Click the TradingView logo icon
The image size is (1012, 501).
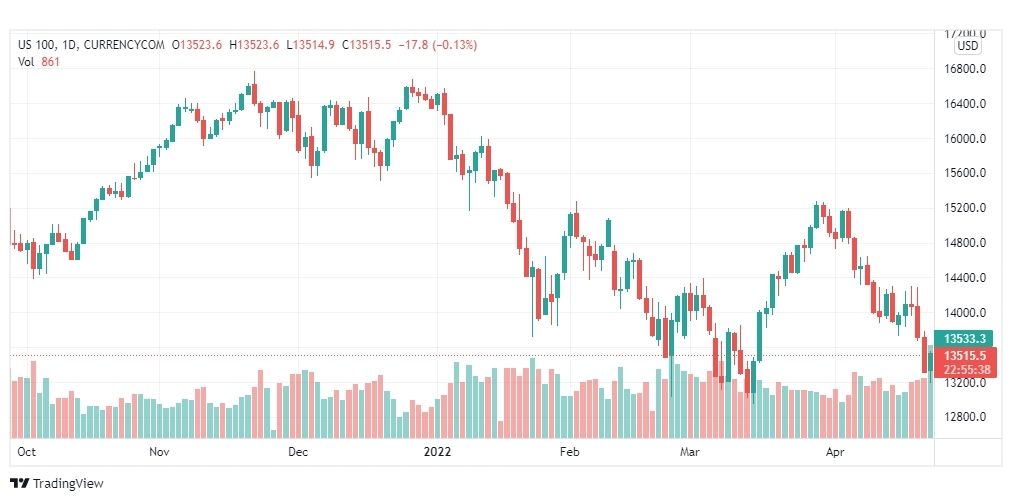click(20, 484)
